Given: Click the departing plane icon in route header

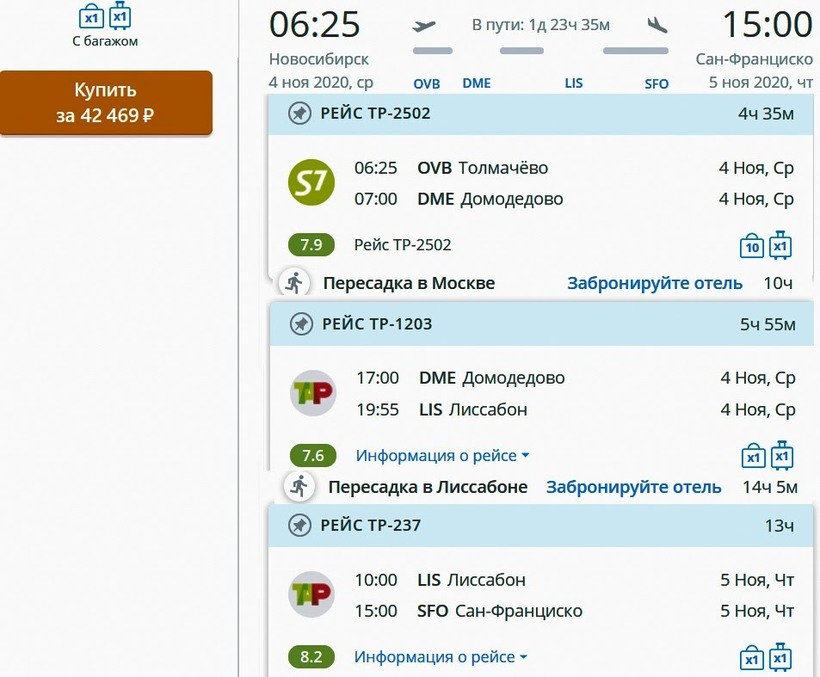Looking at the screenshot, I should click(425, 25).
